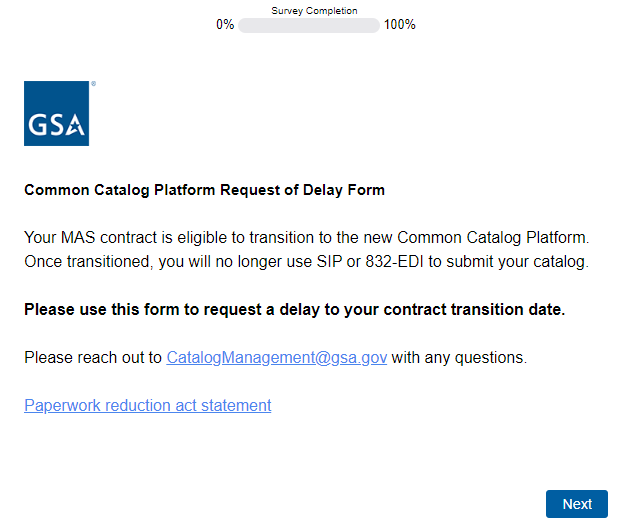Click the GSA logo
621x529 pixels.
pos(56,113)
